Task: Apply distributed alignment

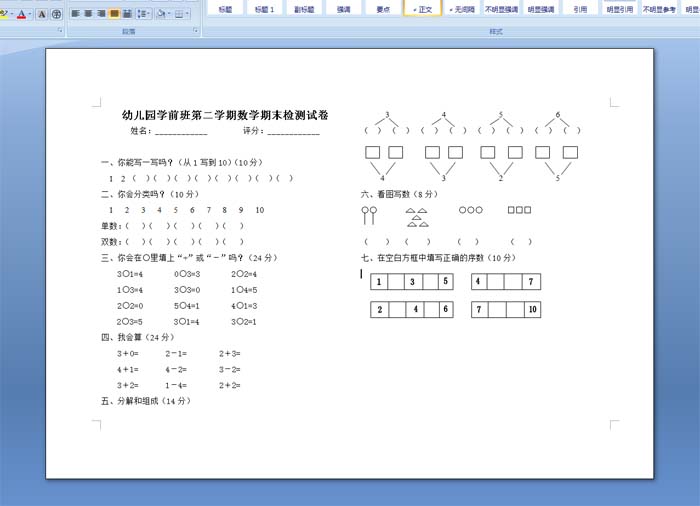Action: [127, 14]
